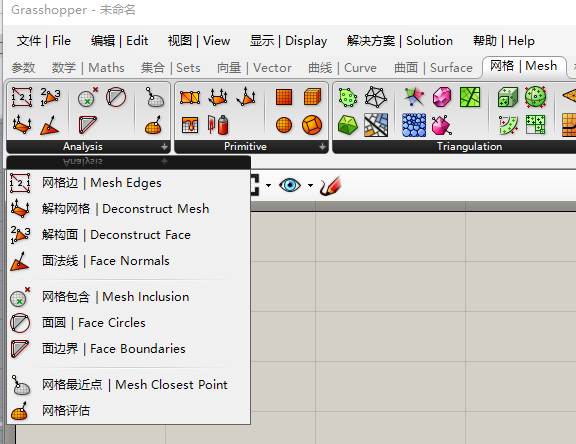Select Mesh Plane orange grid icon
This screenshot has height=444, width=576.
(284, 97)
